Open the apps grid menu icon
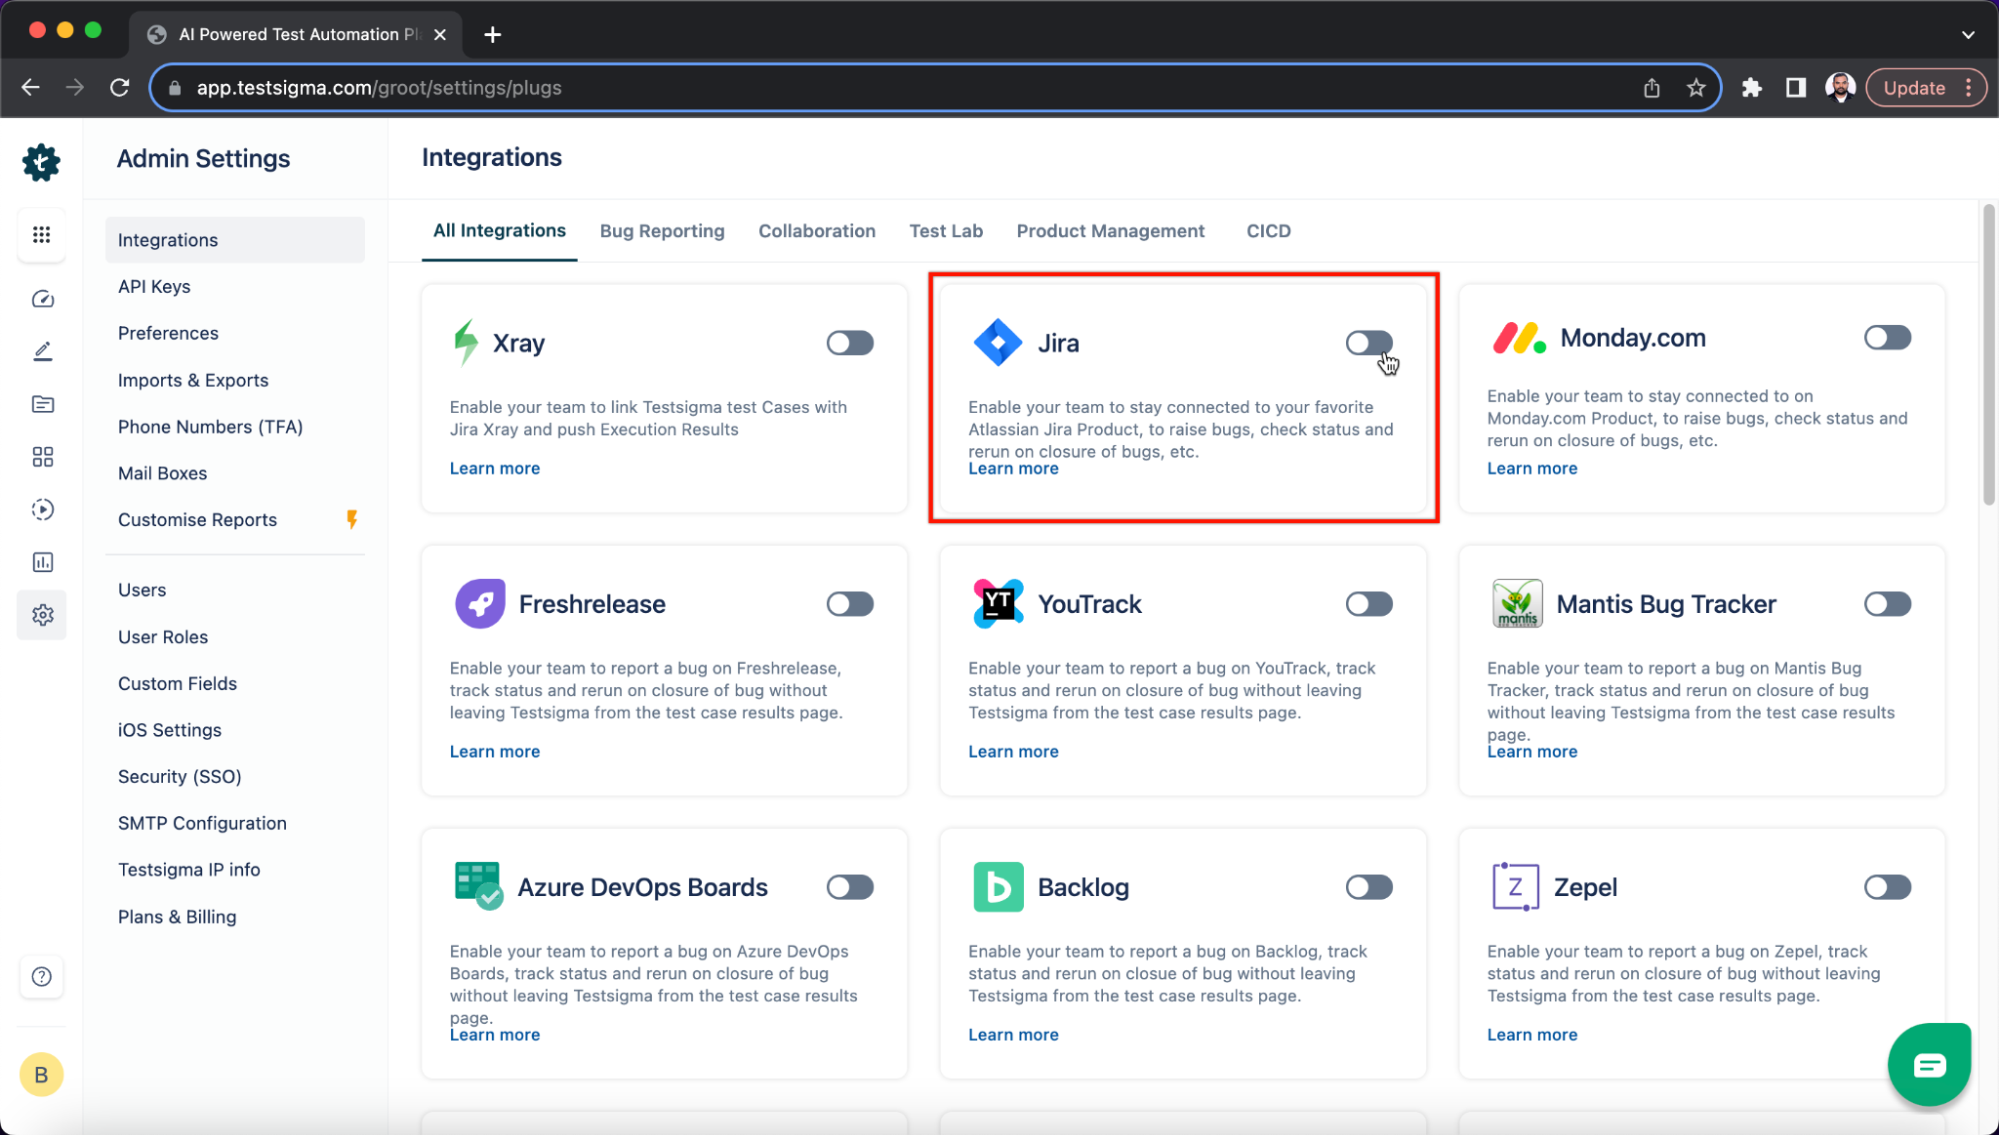Viewport: 1999px width, 1136px height. pos(41,235)
